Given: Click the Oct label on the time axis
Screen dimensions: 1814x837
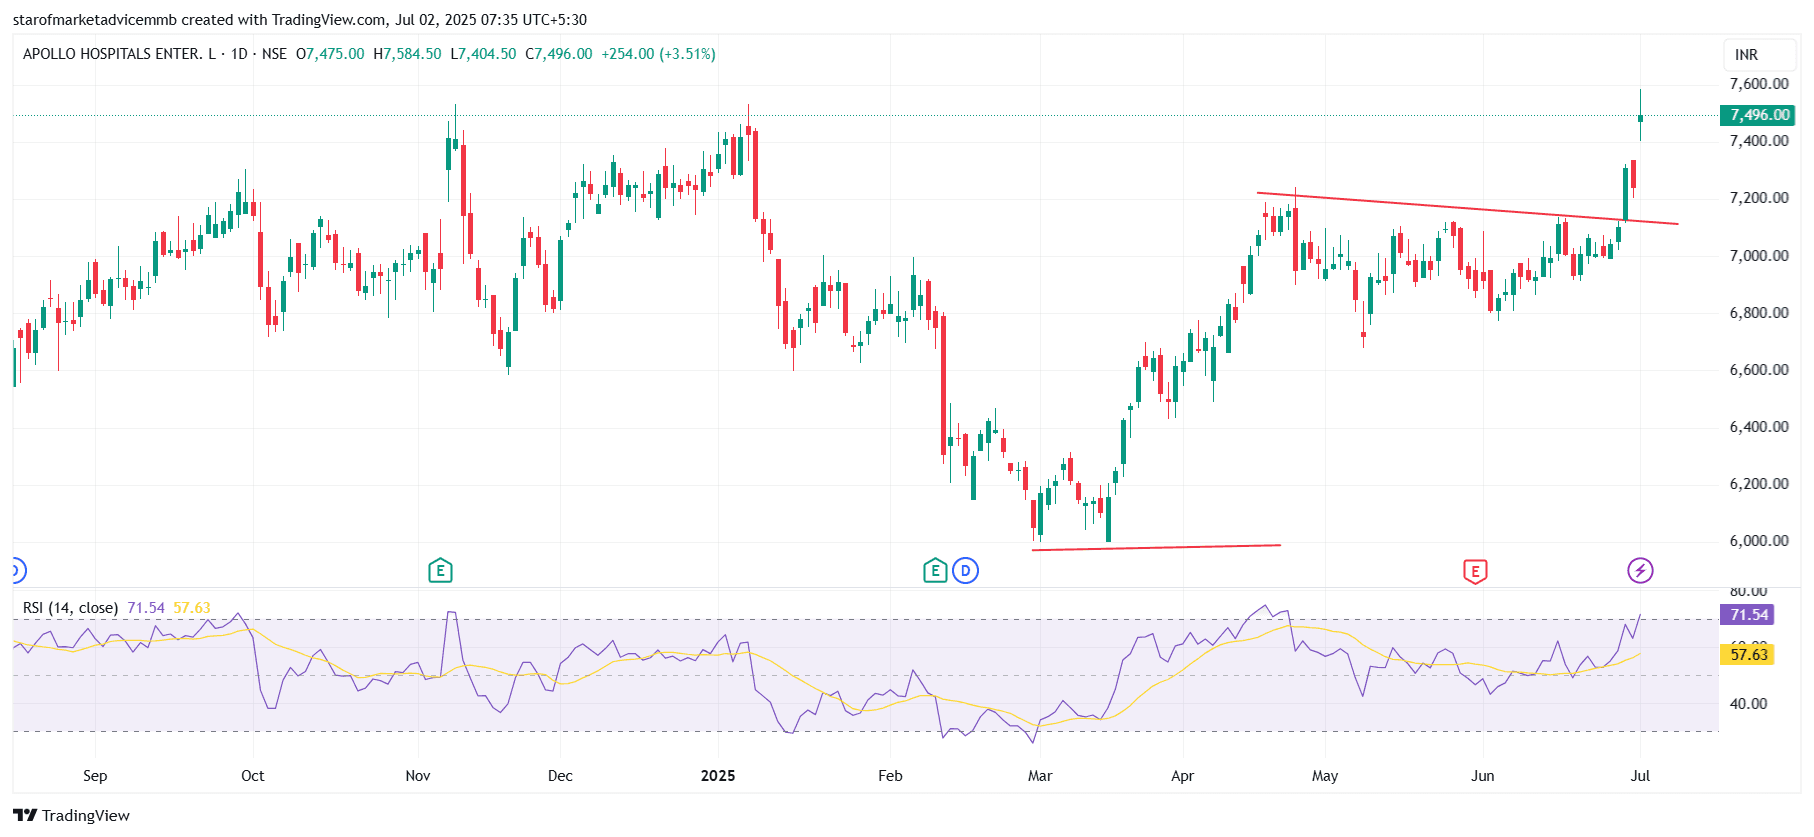Looking at the screenshot, I should 253,776.
